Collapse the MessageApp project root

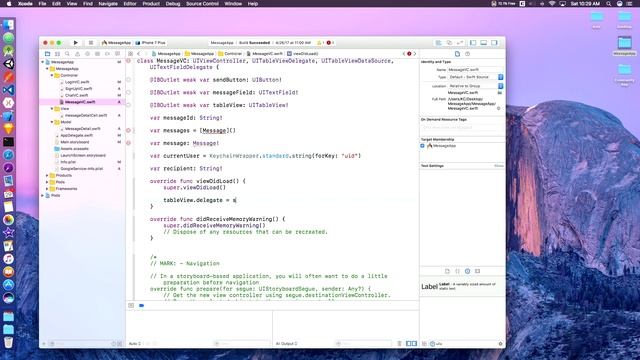43,62
